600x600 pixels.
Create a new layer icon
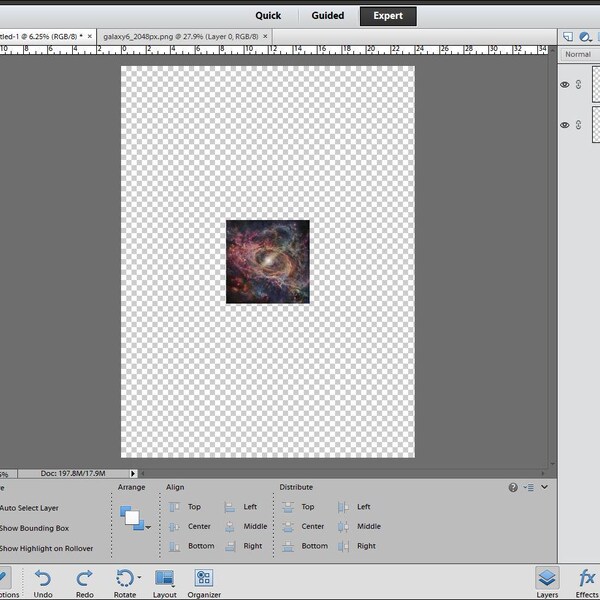(568, 37)
